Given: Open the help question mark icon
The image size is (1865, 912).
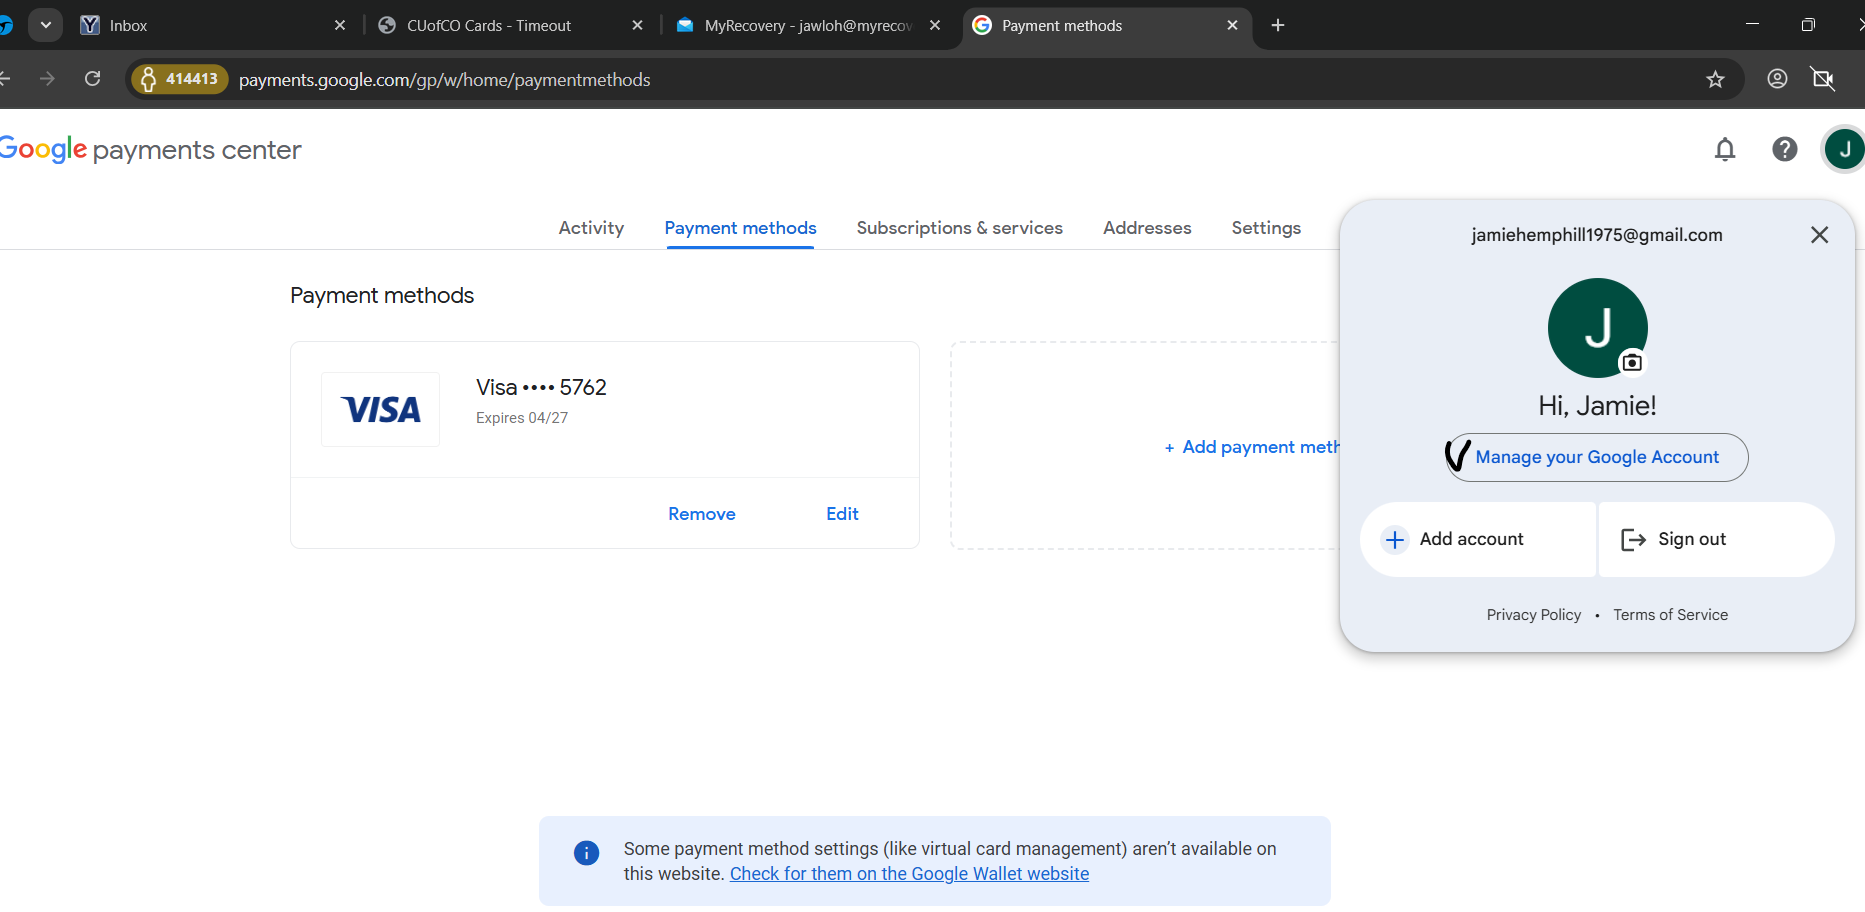Looking at the screenshot, I should point(1785,150).
